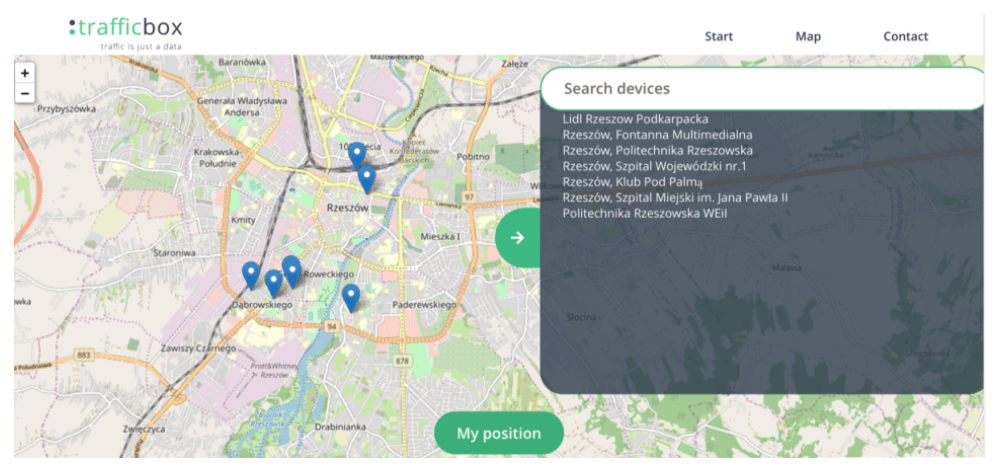
Task: Select Rzeszów, Klub Pod Palmą device
Action: tap(632, 182)
